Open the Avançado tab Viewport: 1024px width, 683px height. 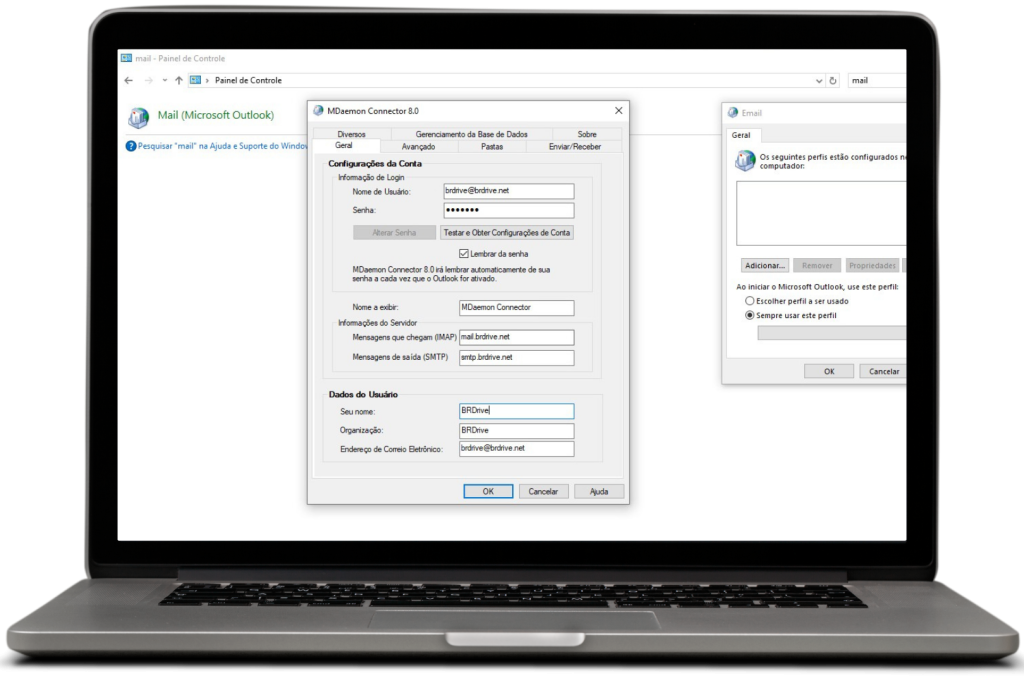(x=418, y=147)
